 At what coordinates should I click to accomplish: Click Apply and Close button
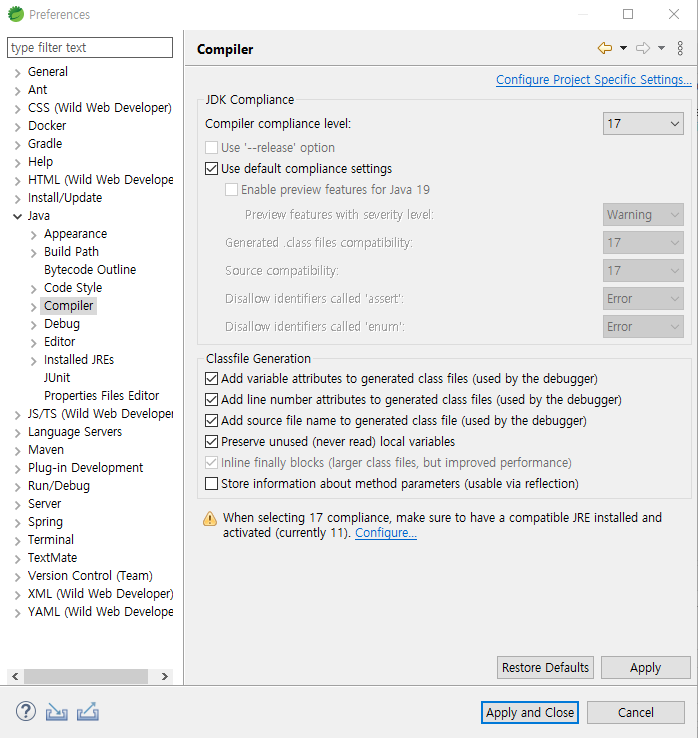530,713
